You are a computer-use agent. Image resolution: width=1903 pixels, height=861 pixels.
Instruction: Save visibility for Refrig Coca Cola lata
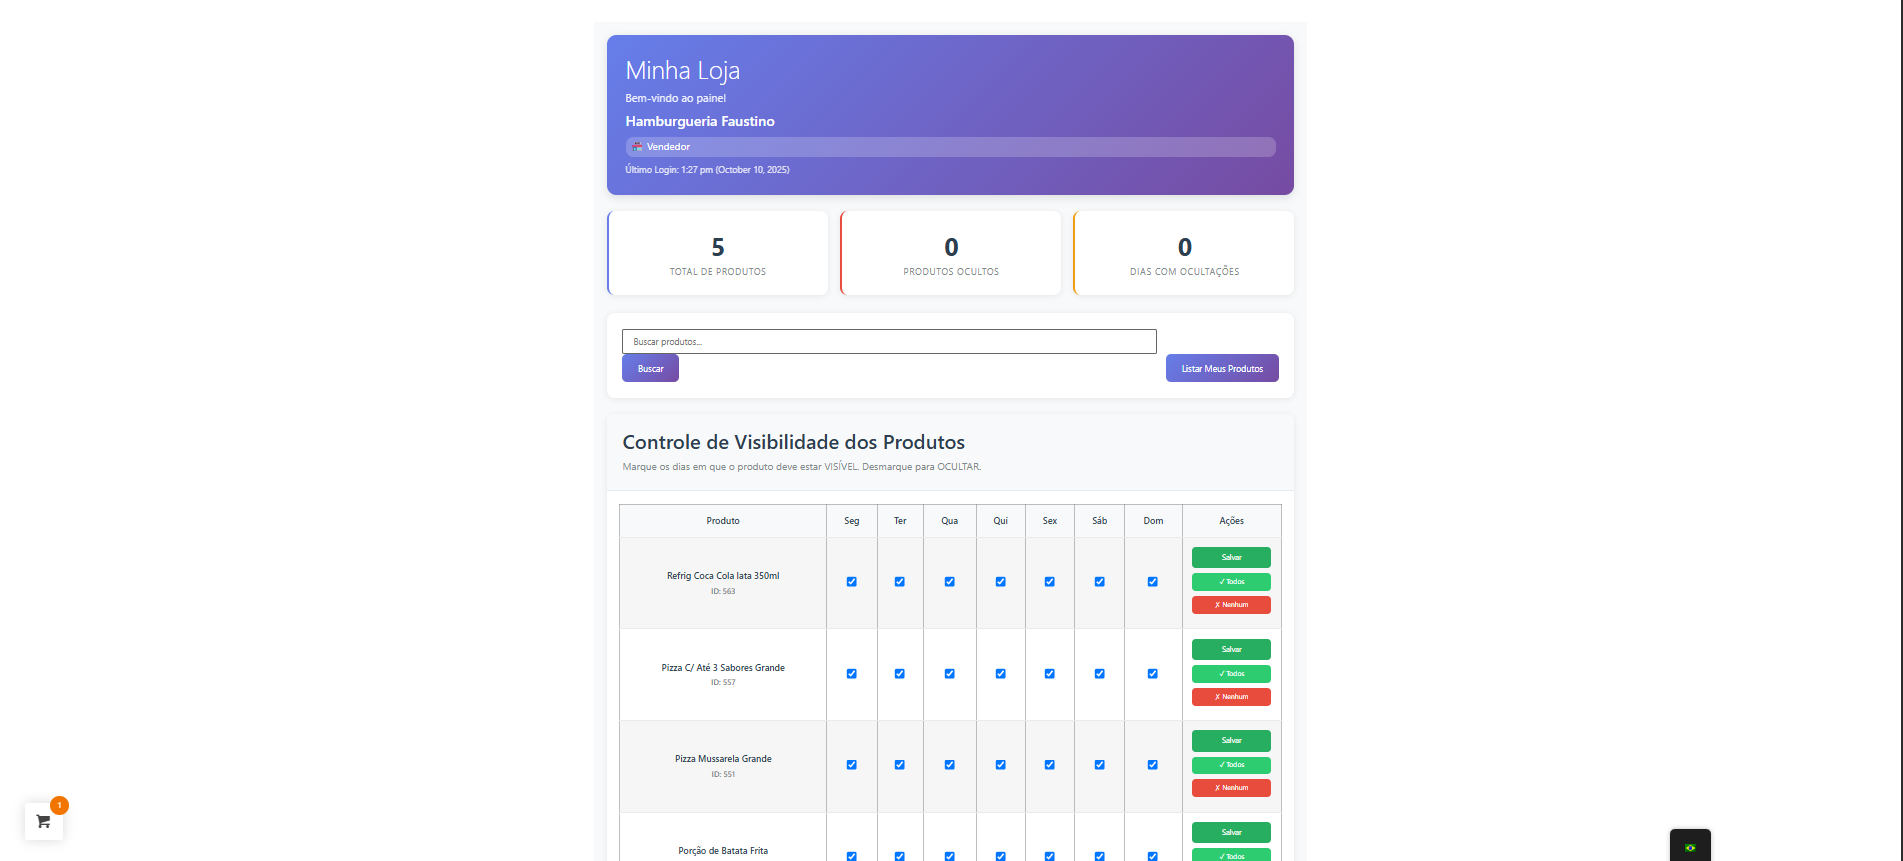1231,558
